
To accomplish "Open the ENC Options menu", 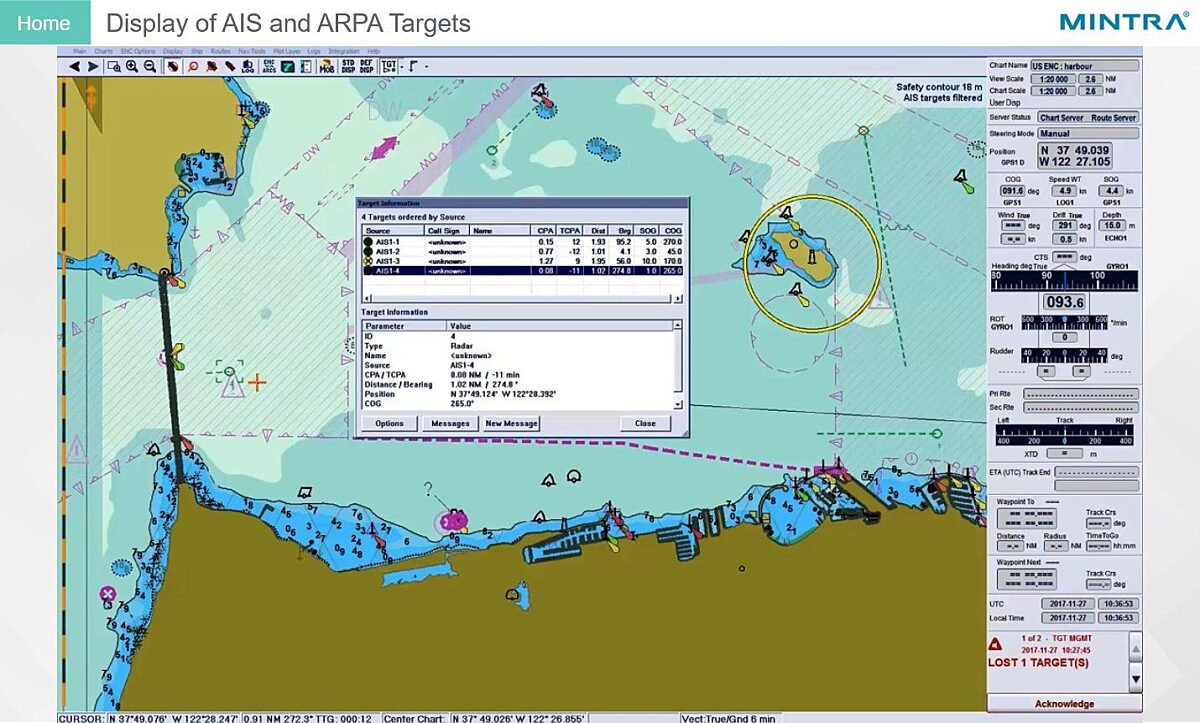I will [x=138, y=51].
